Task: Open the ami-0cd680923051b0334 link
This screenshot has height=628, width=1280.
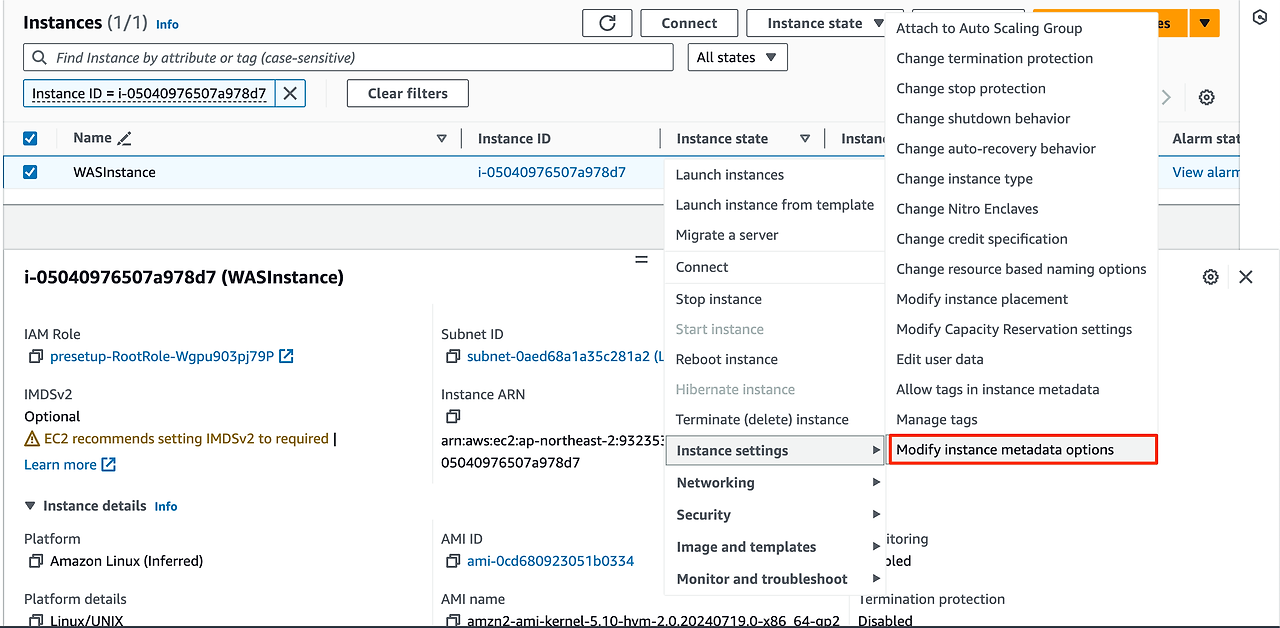Action: [550, 561]
